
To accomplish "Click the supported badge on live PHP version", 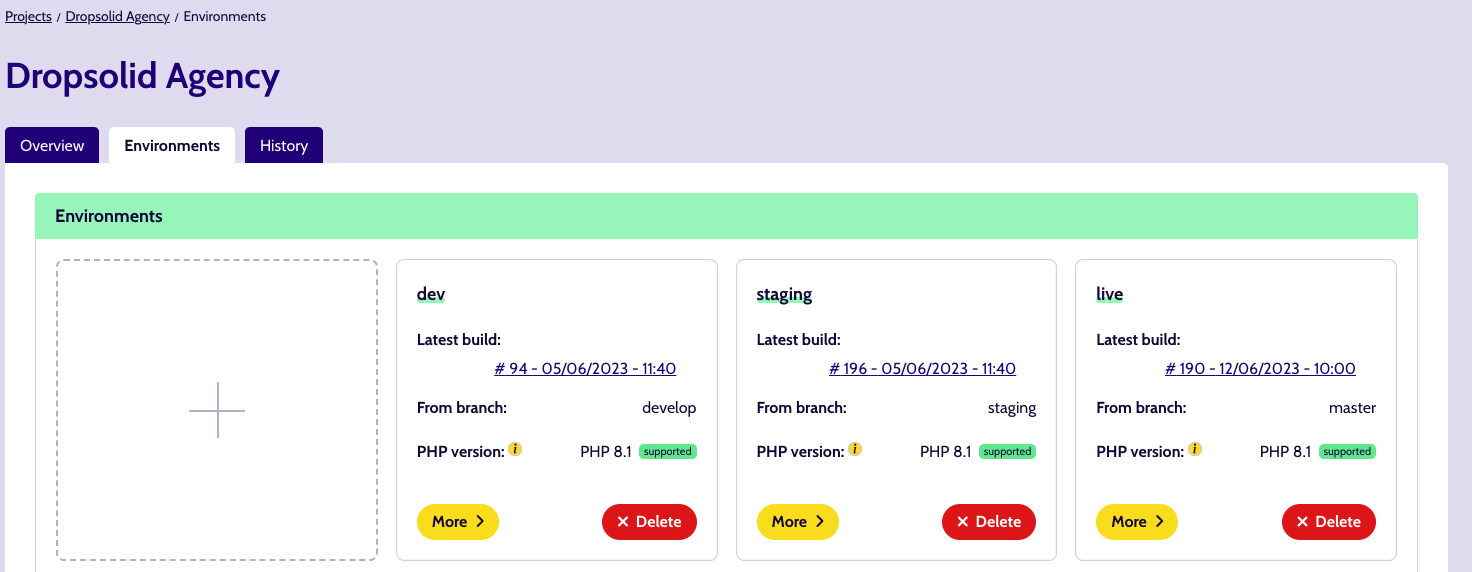I will pyautogui.click(x=1347, y=452).
